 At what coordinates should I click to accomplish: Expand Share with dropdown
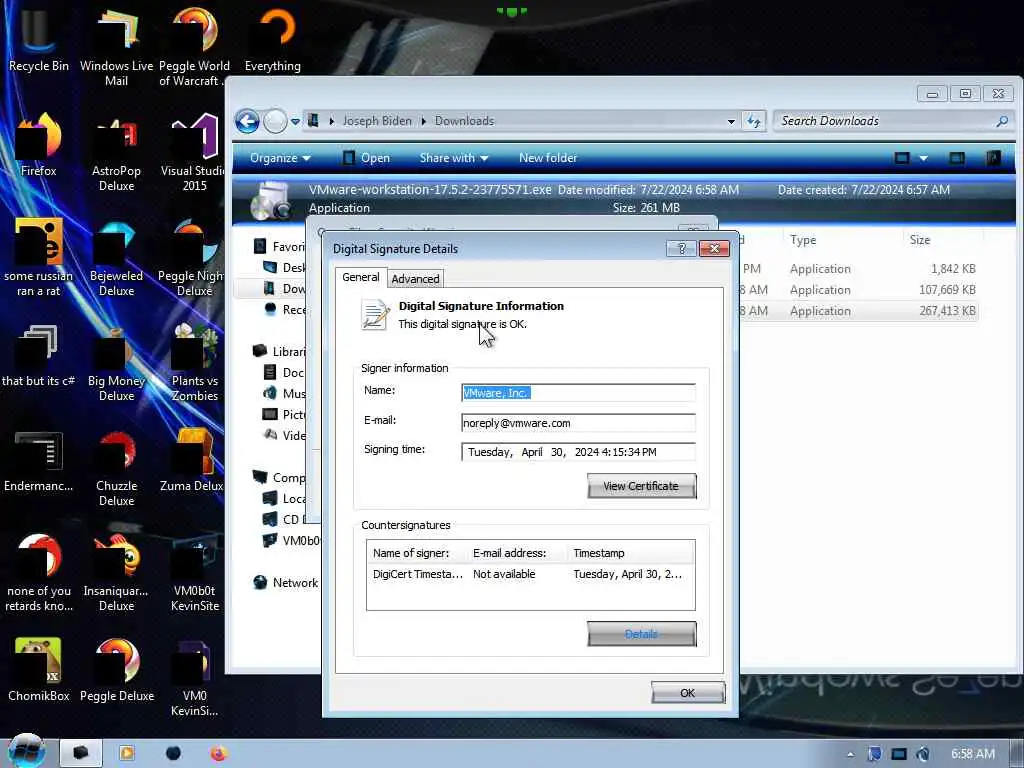click(454, 158)
